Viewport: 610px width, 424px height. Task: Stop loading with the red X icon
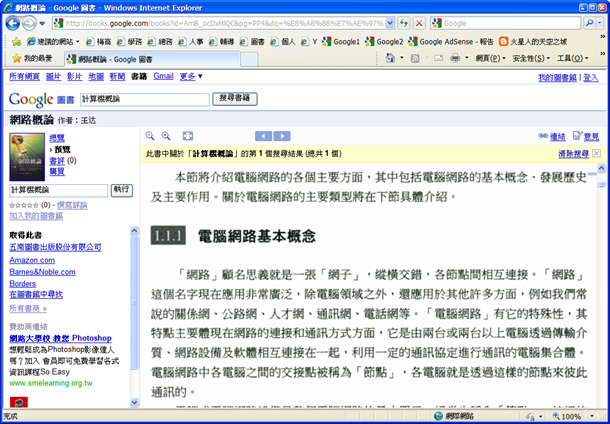(419, 23)
